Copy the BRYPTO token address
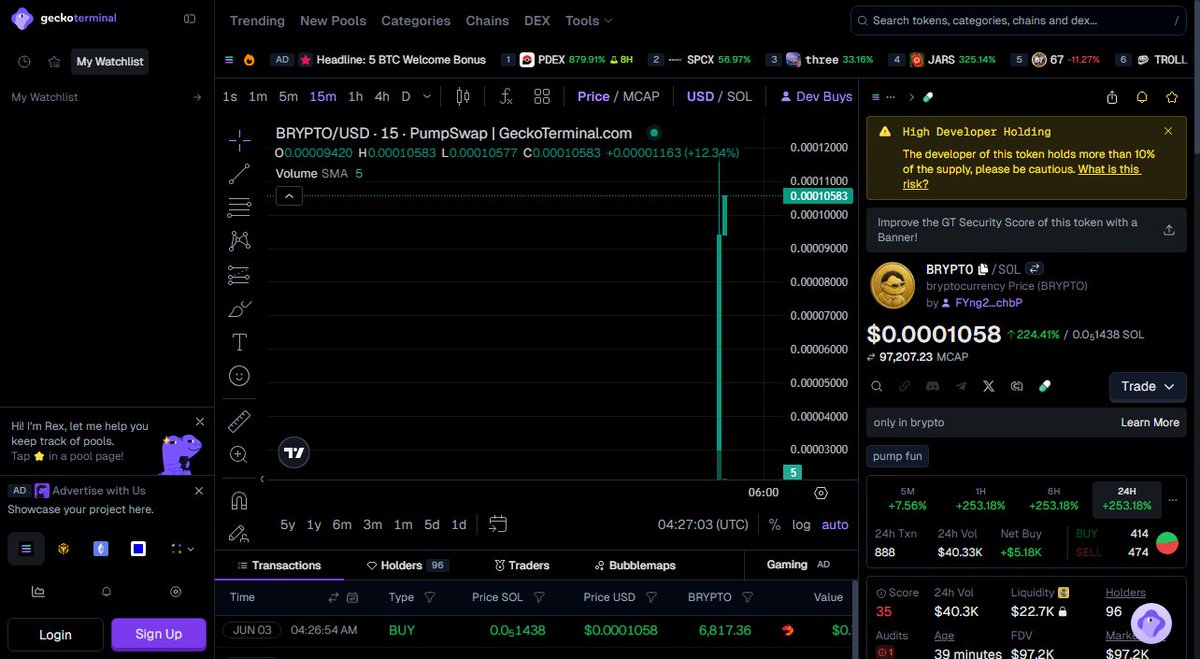Viewport: 1200px width, 659px height. [983, 269]
